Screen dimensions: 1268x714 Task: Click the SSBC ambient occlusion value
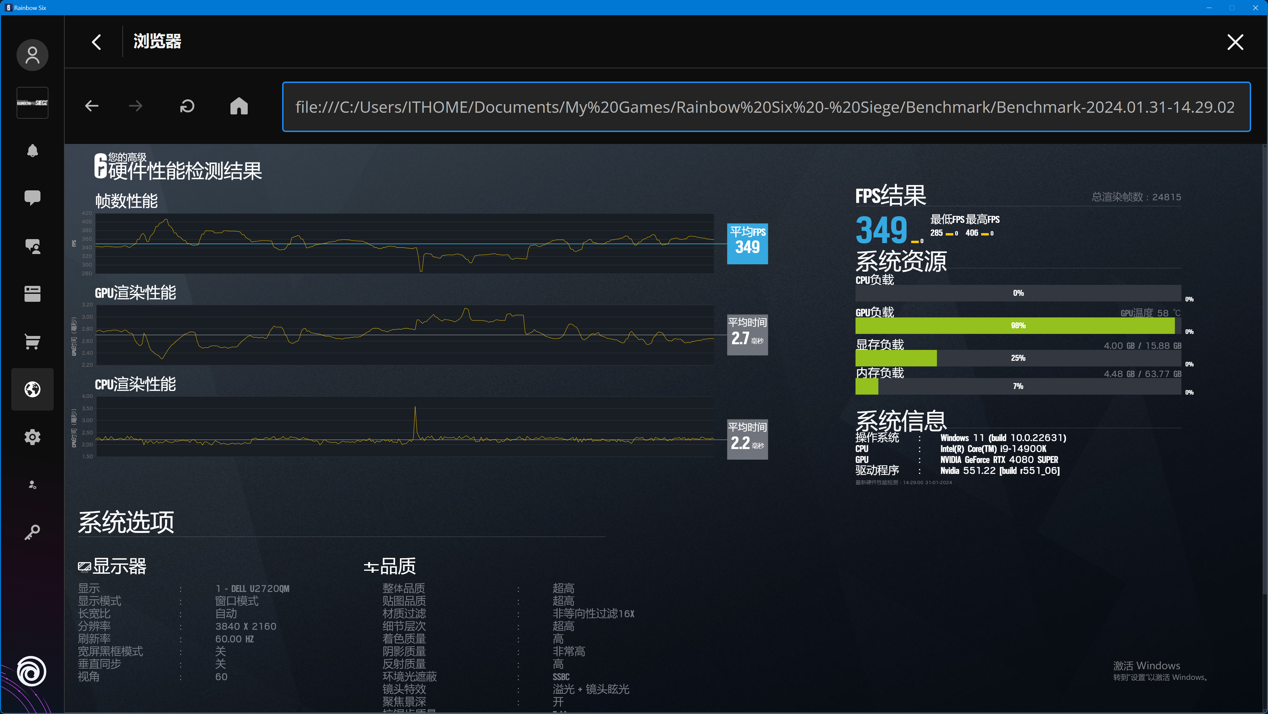[561, 677]
